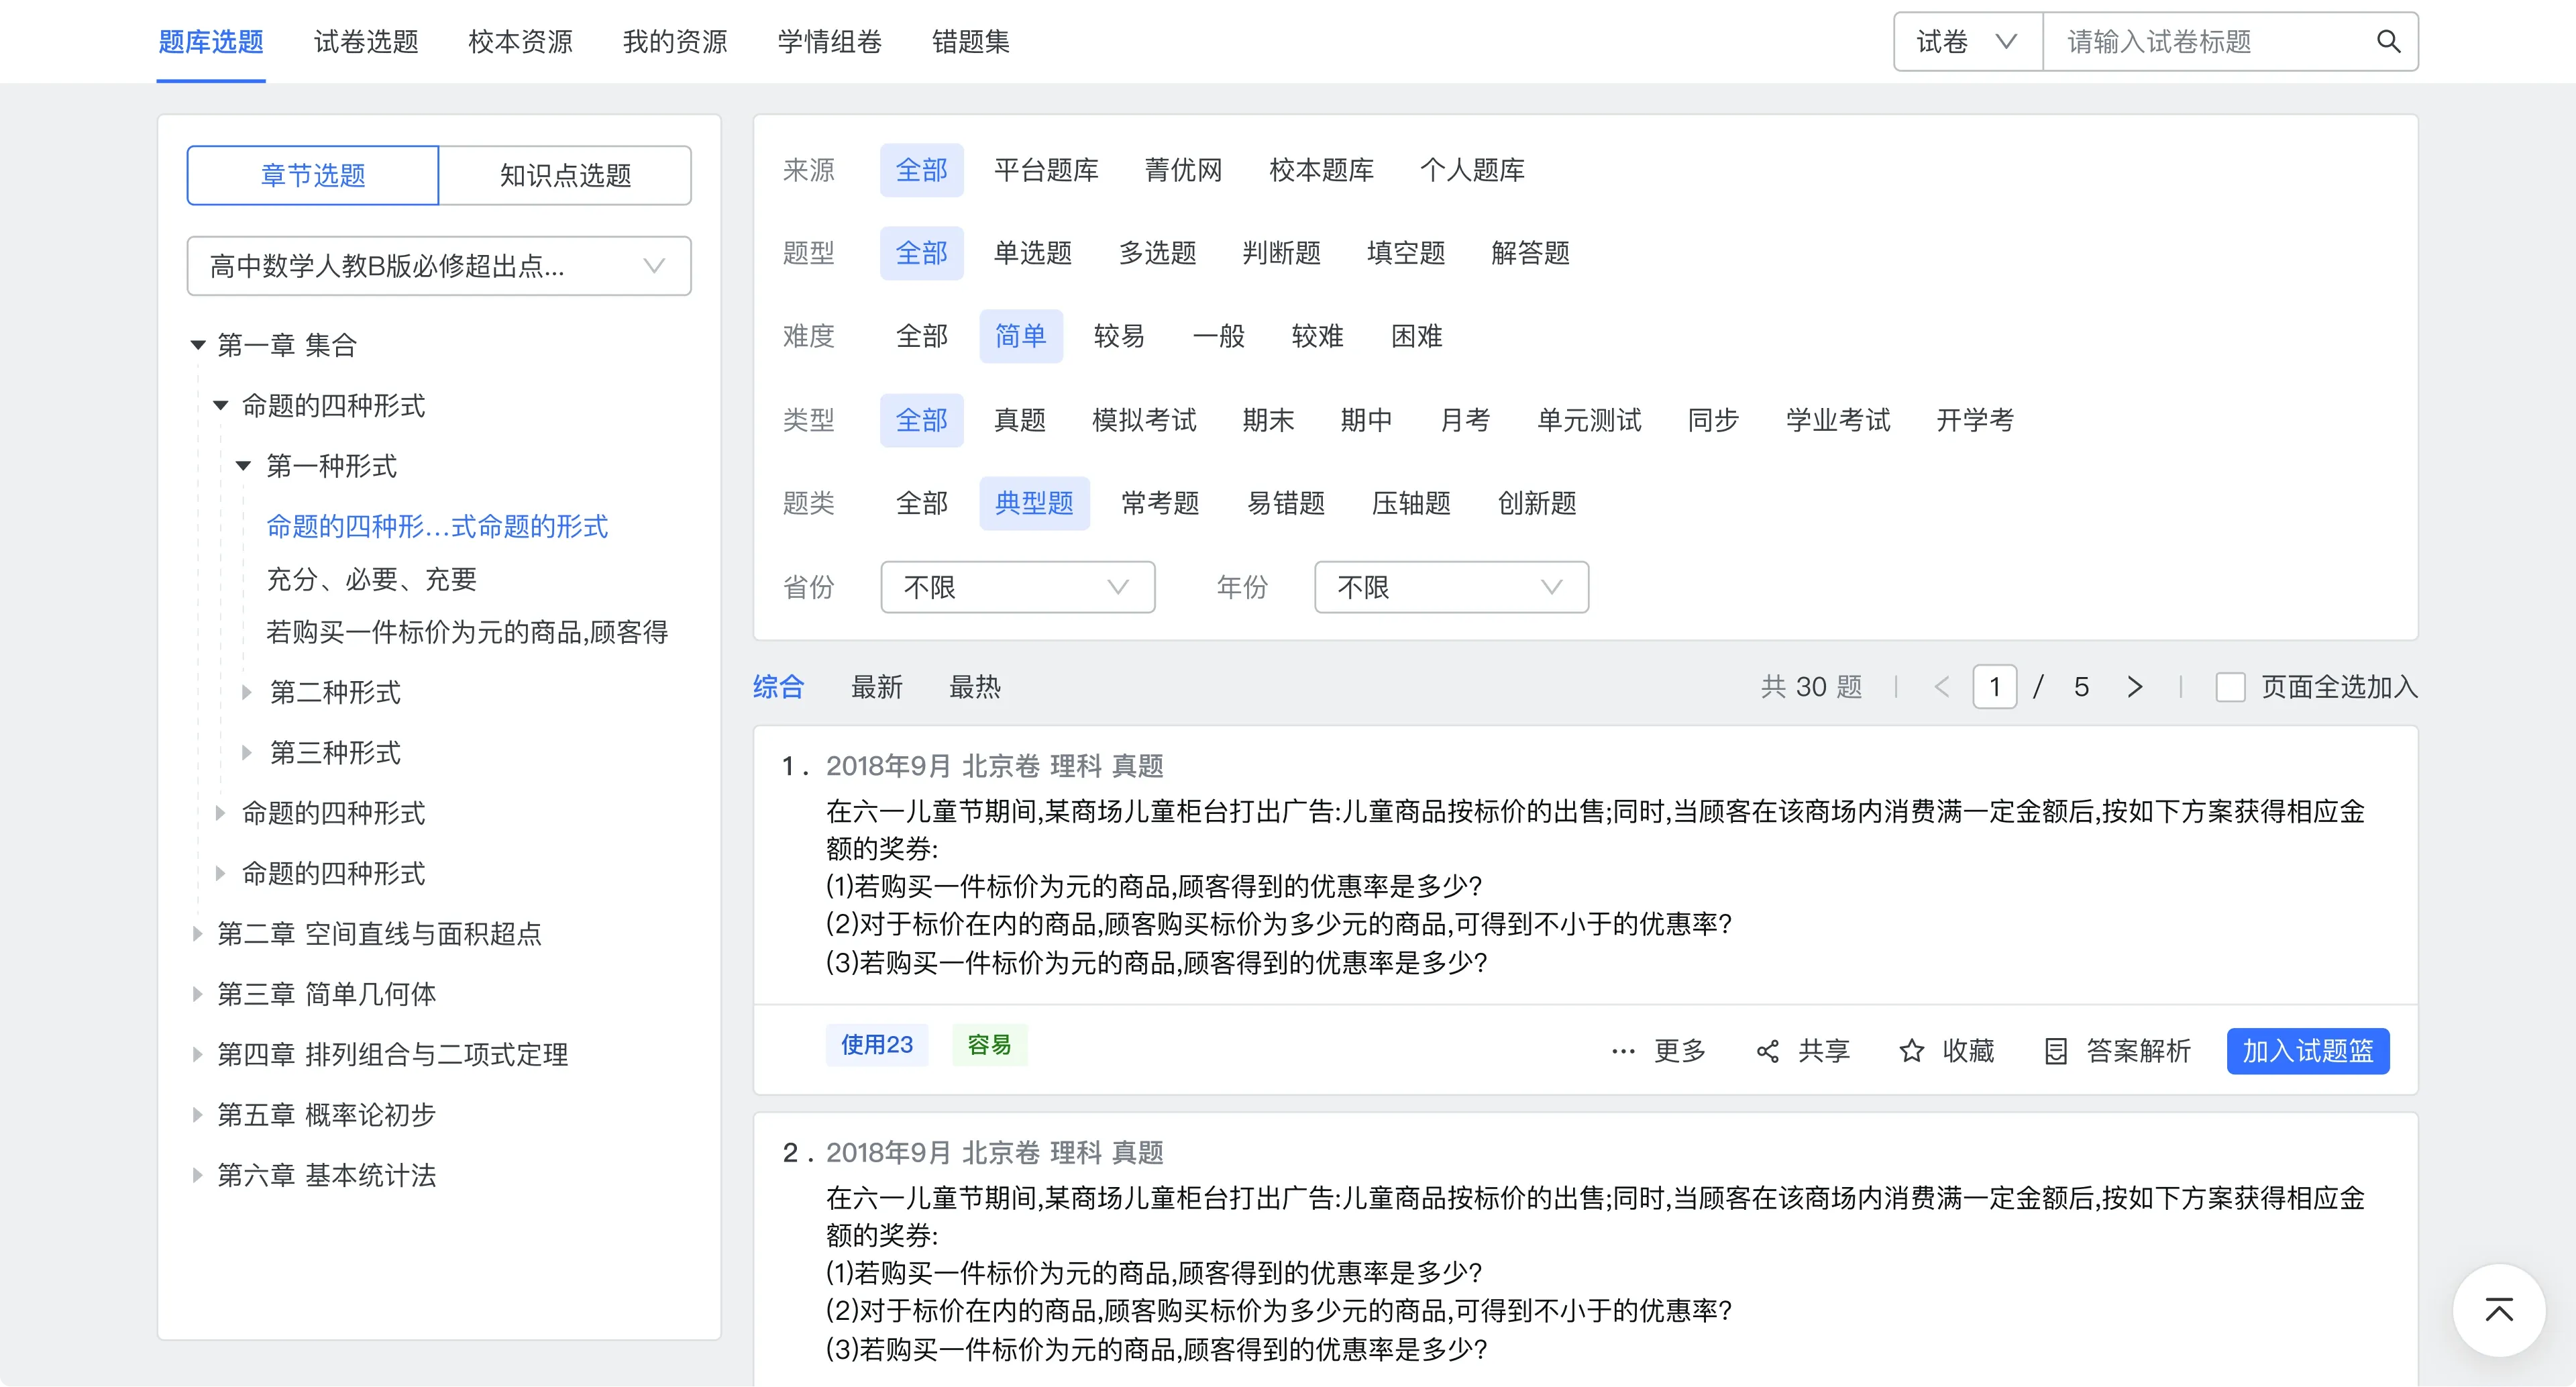Viewport: 2576px width, 1387px height.
Task: Switch to 题库选题 tab
Action: coord(211,42)
